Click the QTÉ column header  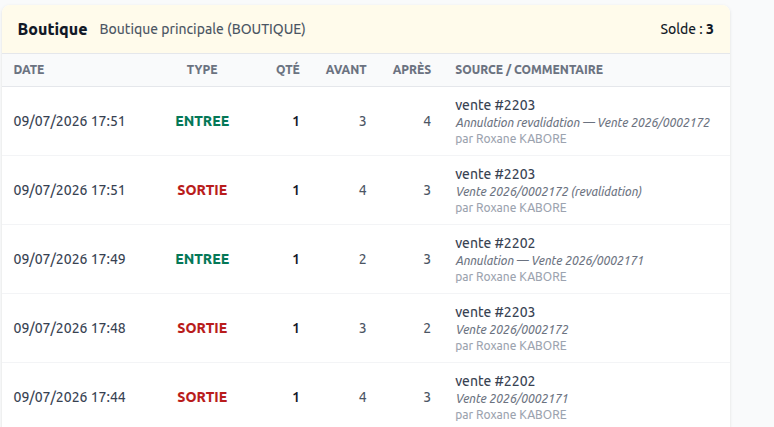click(x=288, y=70)
